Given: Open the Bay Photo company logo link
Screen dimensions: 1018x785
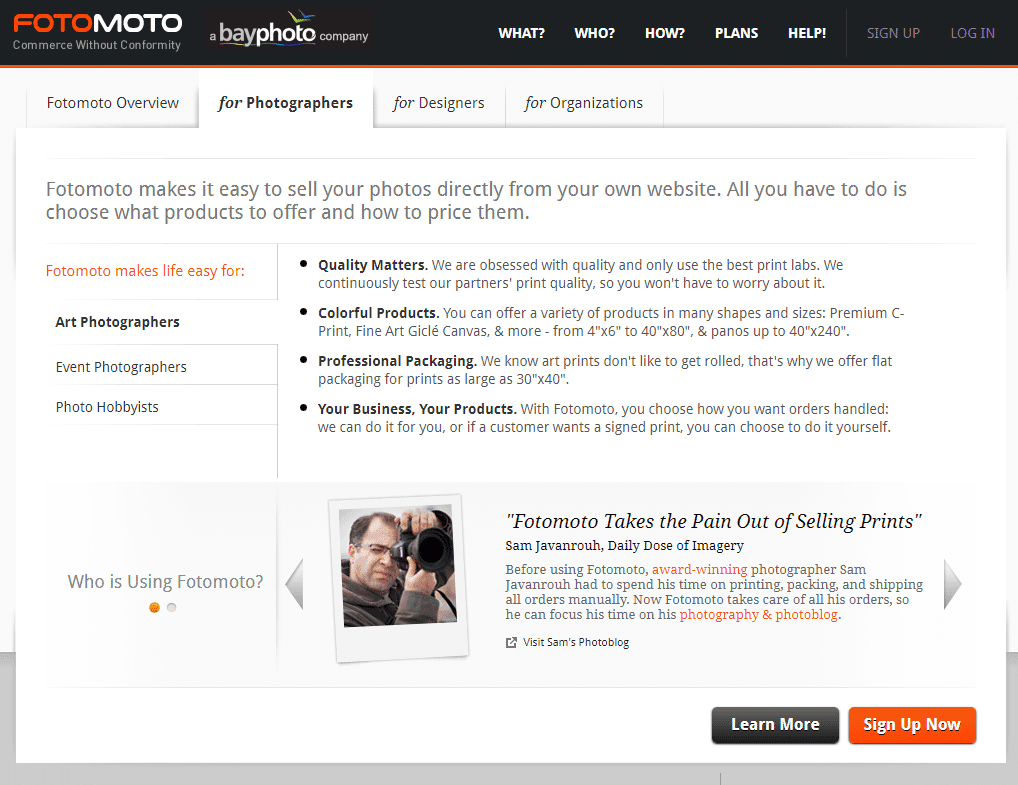Looking at the screenshot, I should point(289,31).
